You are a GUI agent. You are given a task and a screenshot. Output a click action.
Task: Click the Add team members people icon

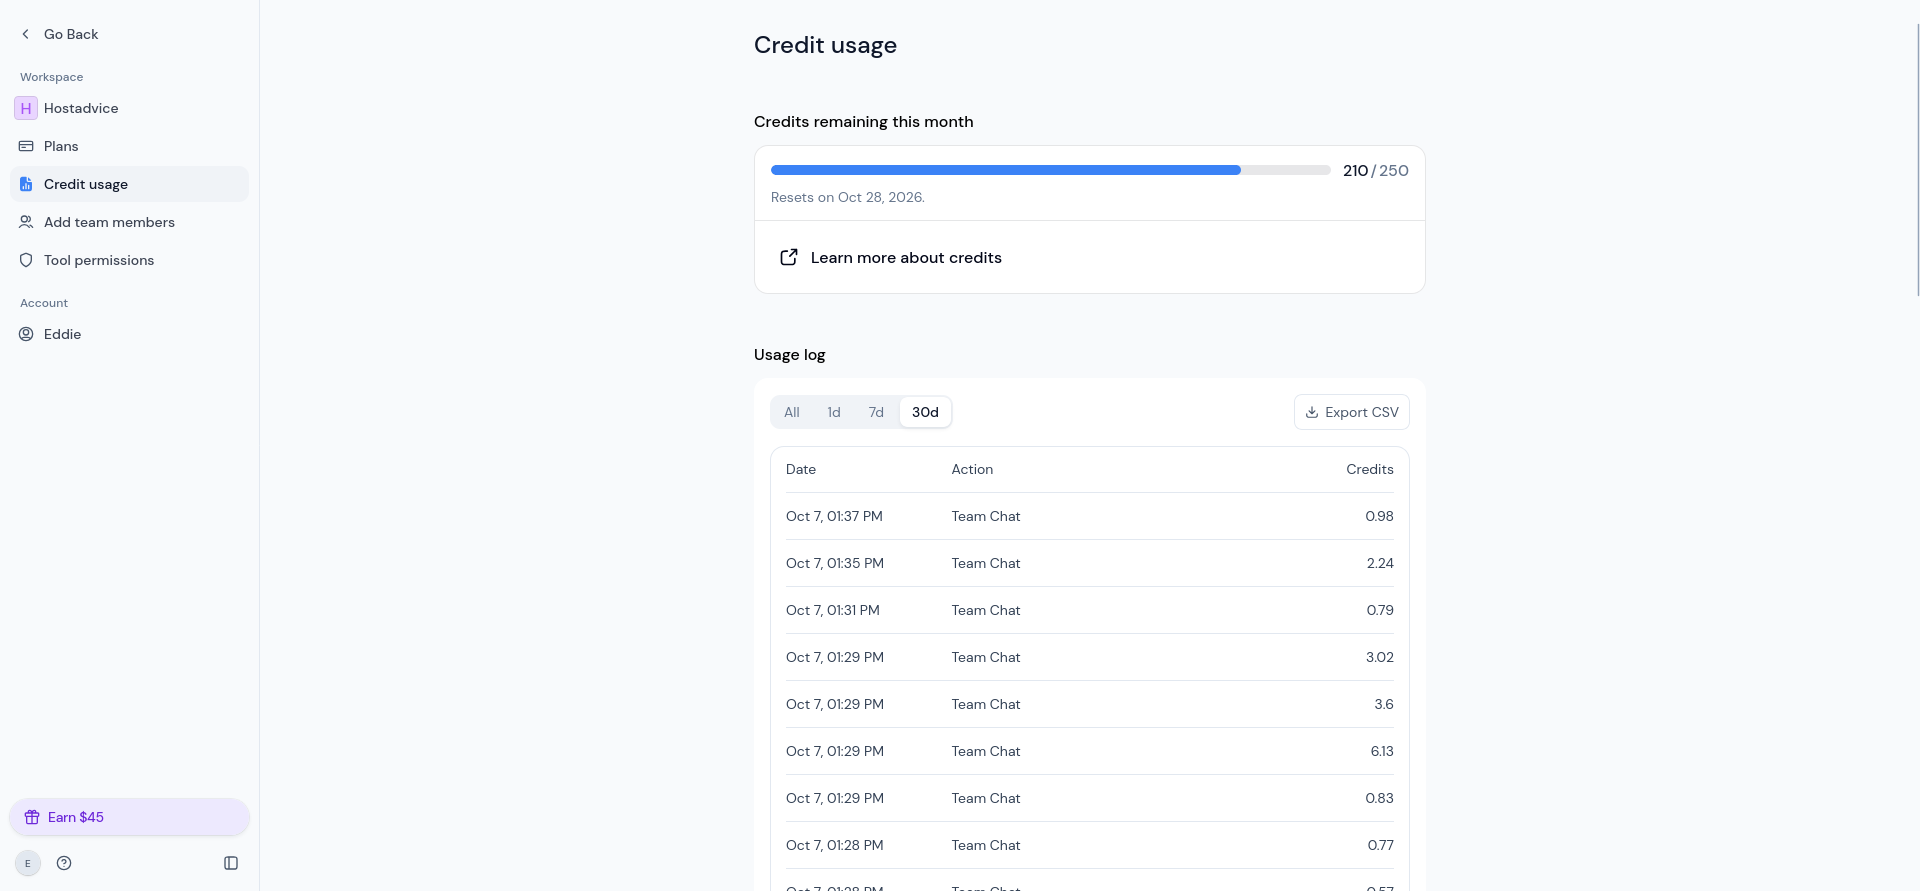tap(26, 222)
